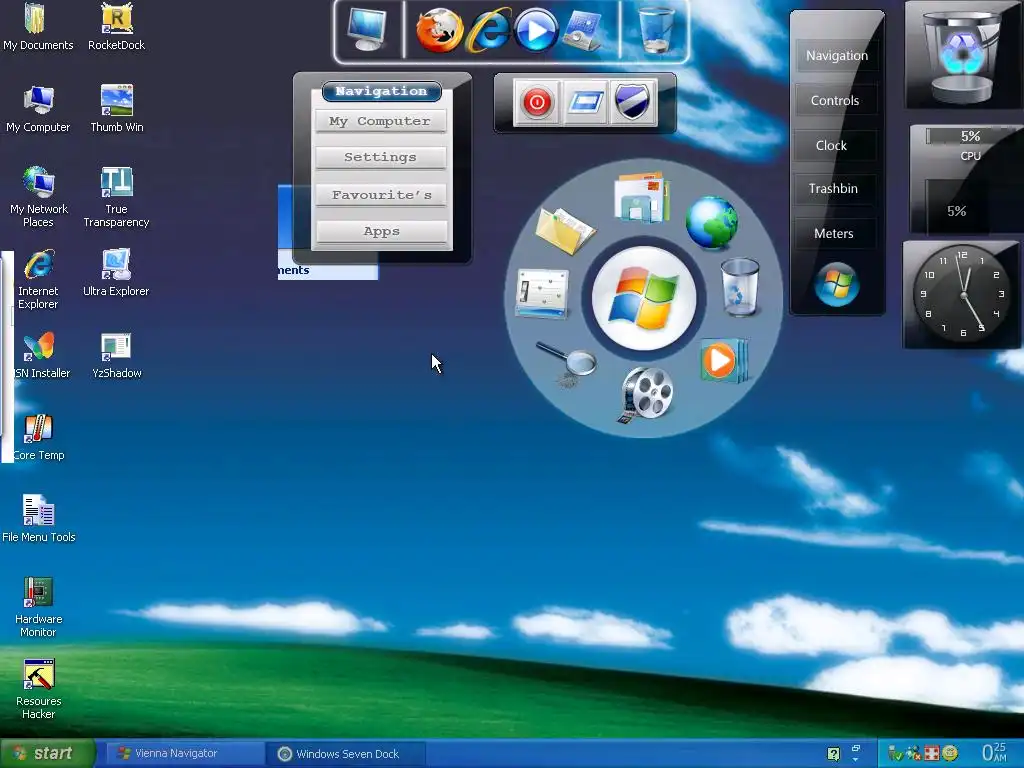The width and height of the screenshot is (1024, 768).
Task: Open the Internet Explorer desktop icon
Action: pyautogui.click(x=39, y=280)
